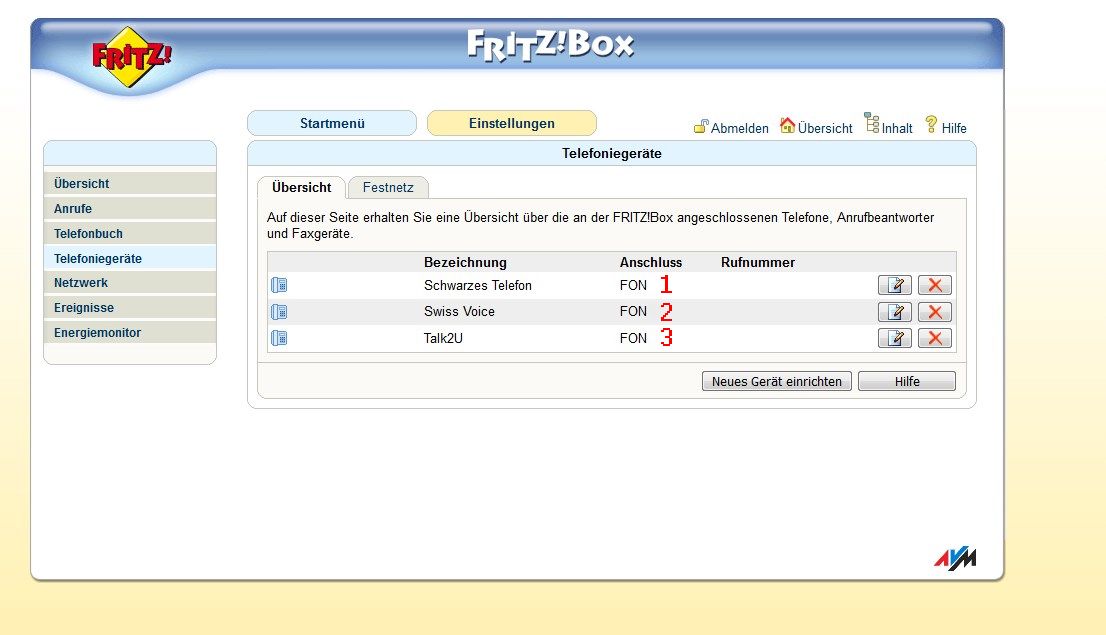Open Telefonbuch in the sidebar
This screenshot has width=1106, height=635.
pyautogui.click(x=130, y=234)
